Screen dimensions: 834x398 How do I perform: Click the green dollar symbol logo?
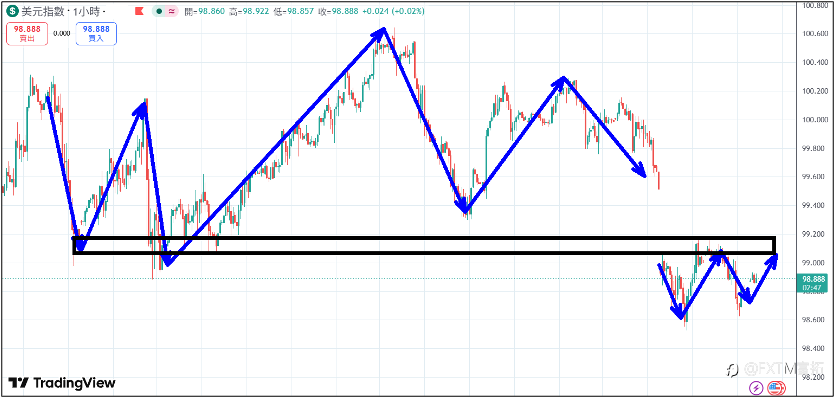(13, 11)
